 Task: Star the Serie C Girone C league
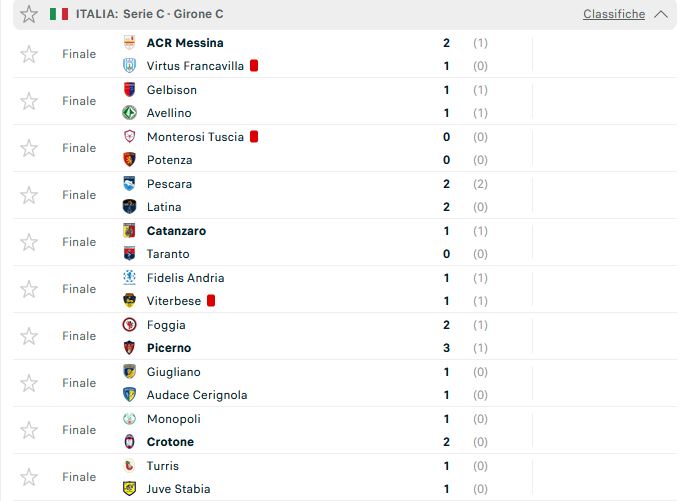tap(29, 14)
